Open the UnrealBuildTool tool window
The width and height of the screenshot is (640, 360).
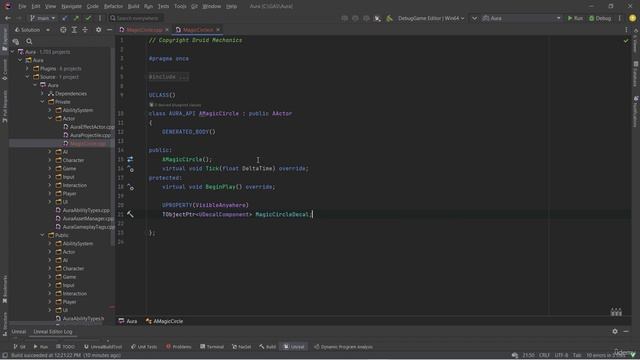point(103,347)
